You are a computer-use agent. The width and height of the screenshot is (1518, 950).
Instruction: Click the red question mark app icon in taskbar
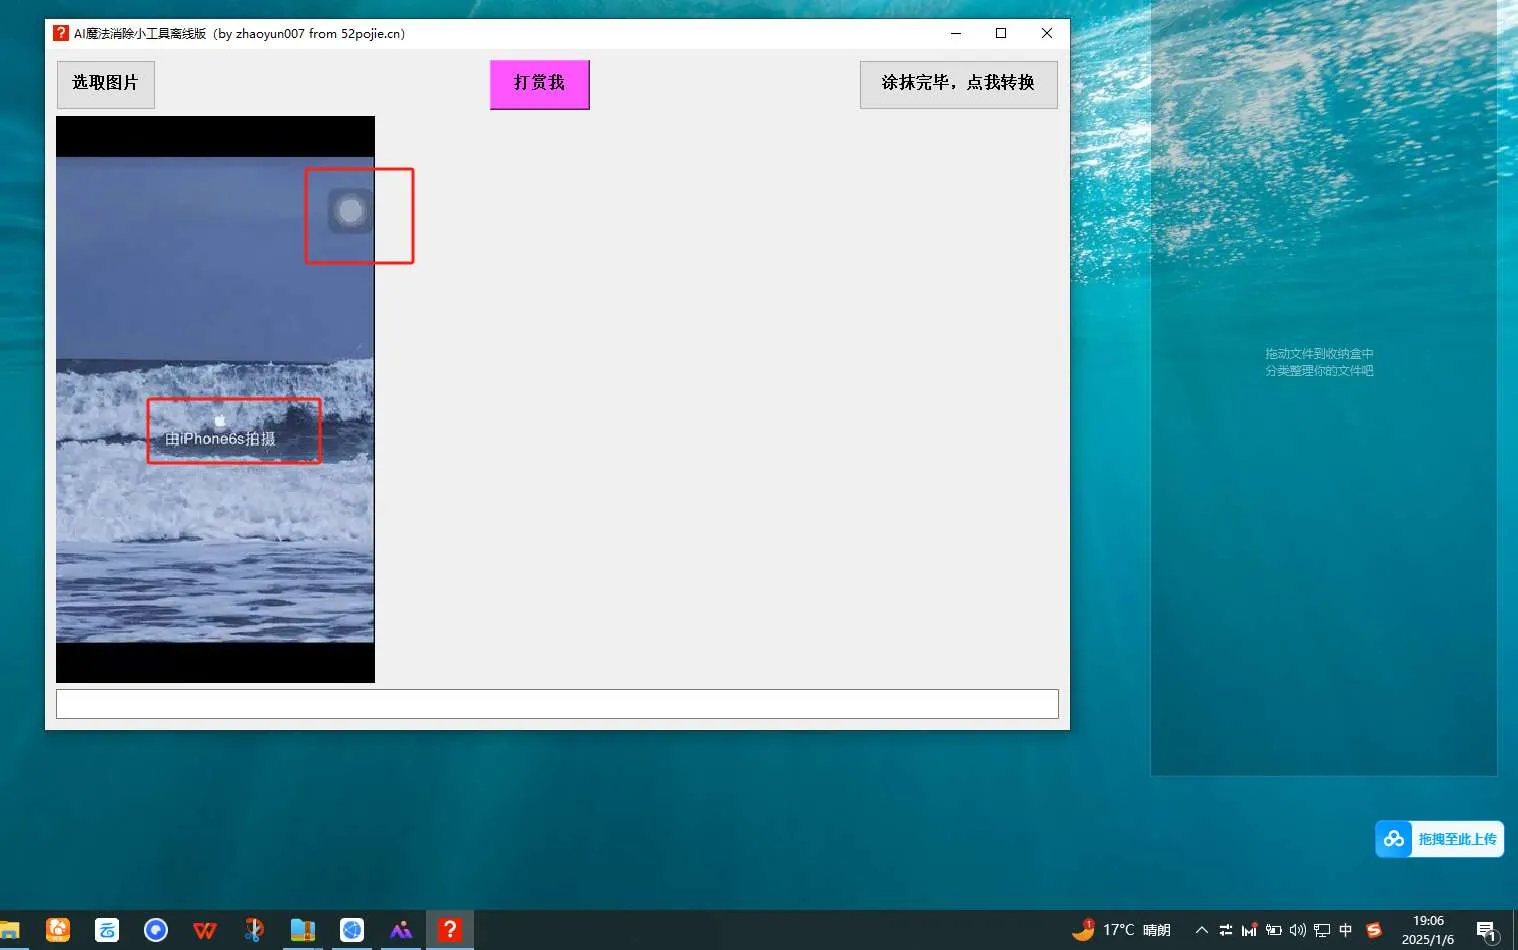(449, 929)
